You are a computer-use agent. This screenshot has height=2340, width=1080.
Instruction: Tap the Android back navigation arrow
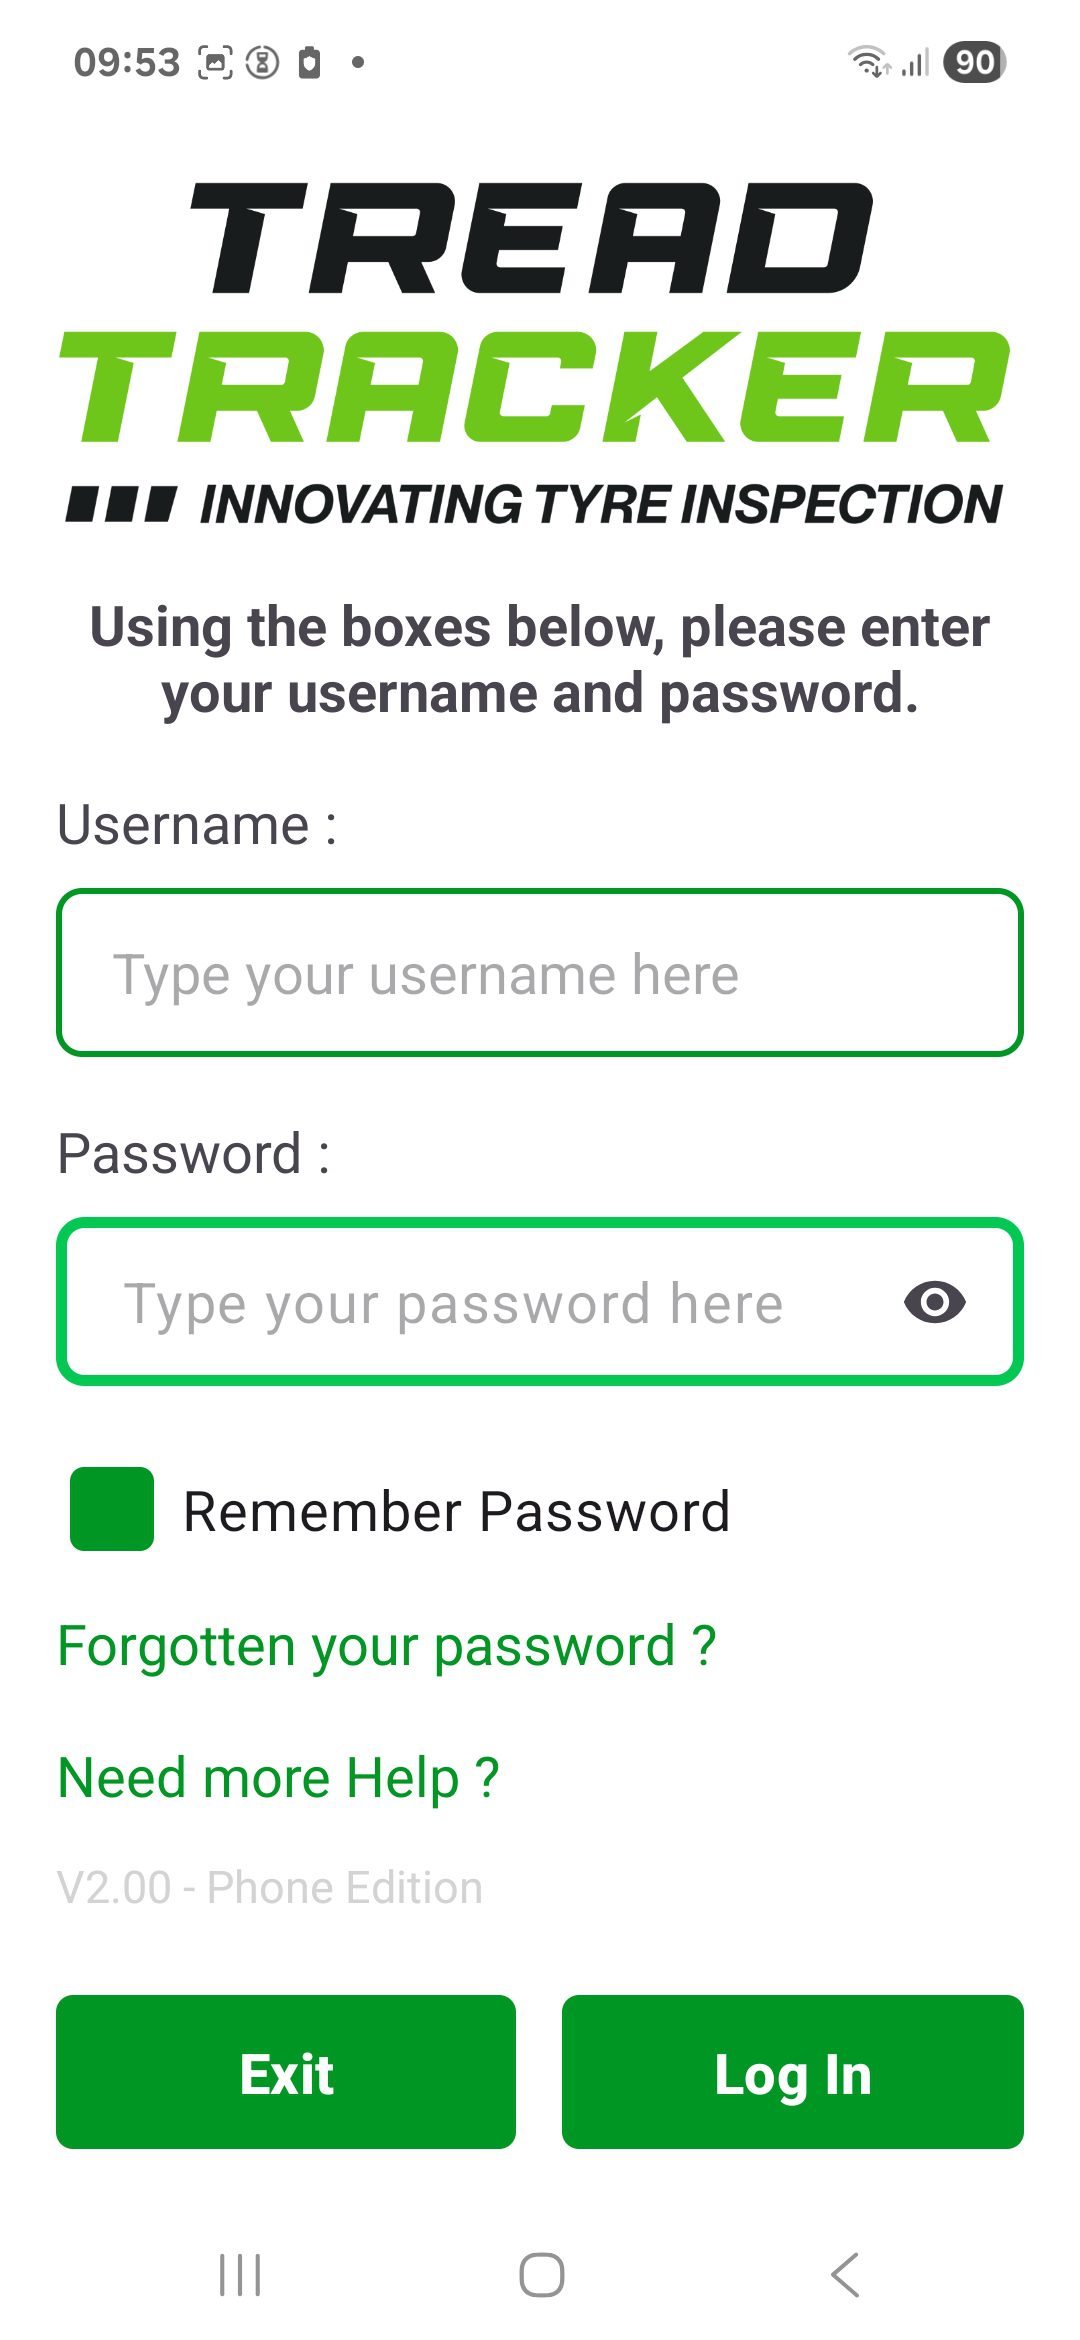tap(845, 2275)
